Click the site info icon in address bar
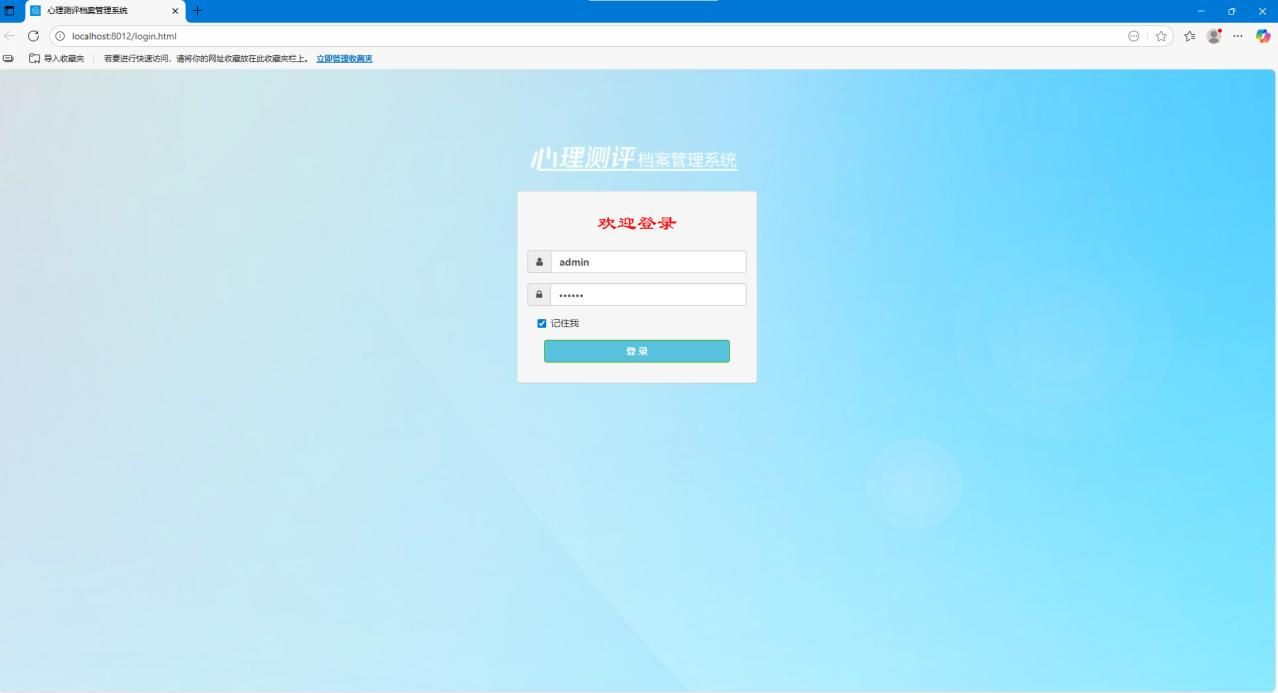This screenshot has height=693, width=1278. click(x=59, y=35)
